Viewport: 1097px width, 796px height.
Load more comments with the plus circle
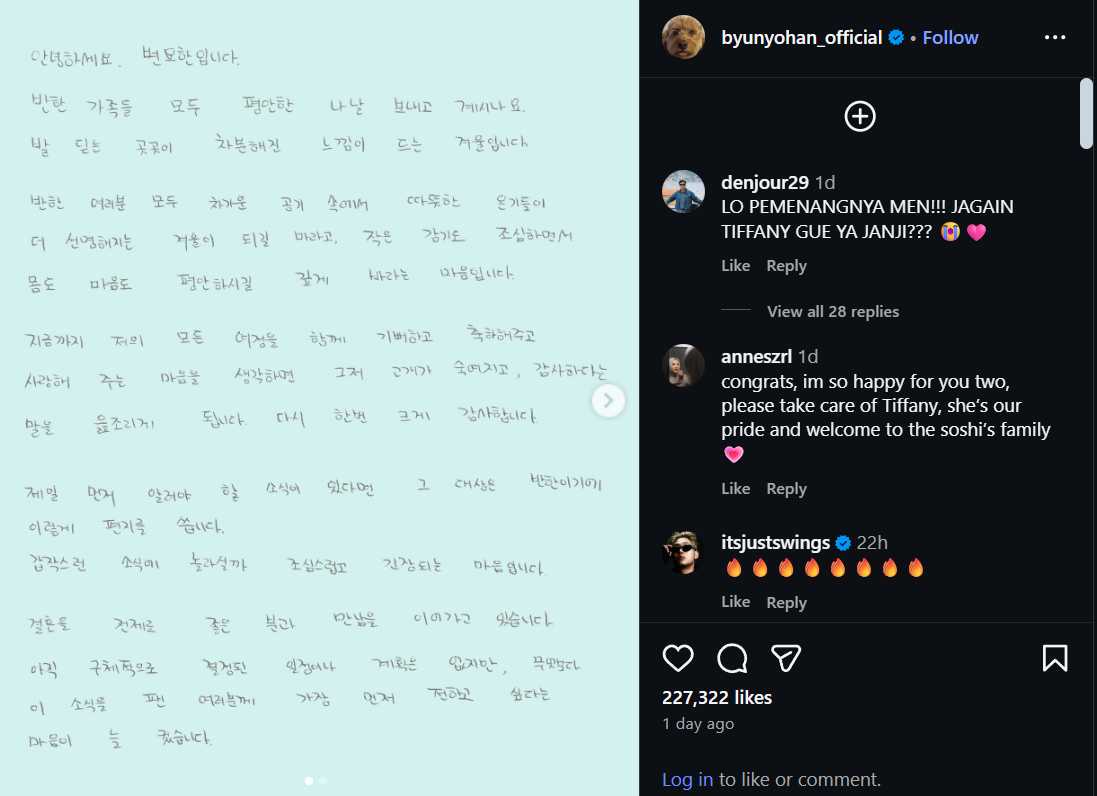860,116
